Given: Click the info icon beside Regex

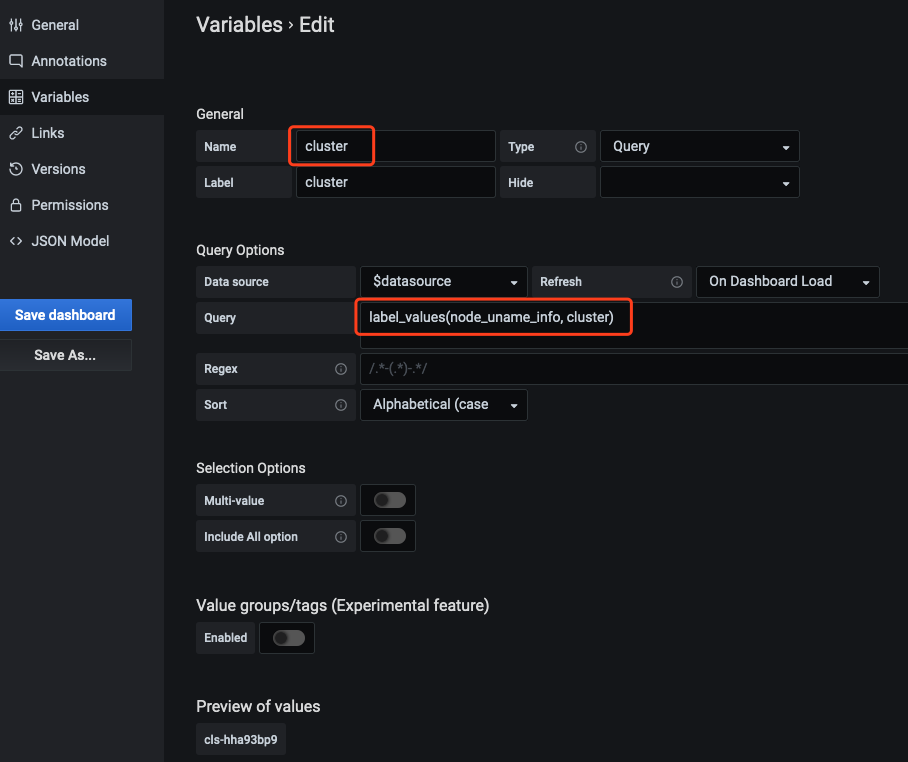Looking at the screenshot, I should 341,369.
